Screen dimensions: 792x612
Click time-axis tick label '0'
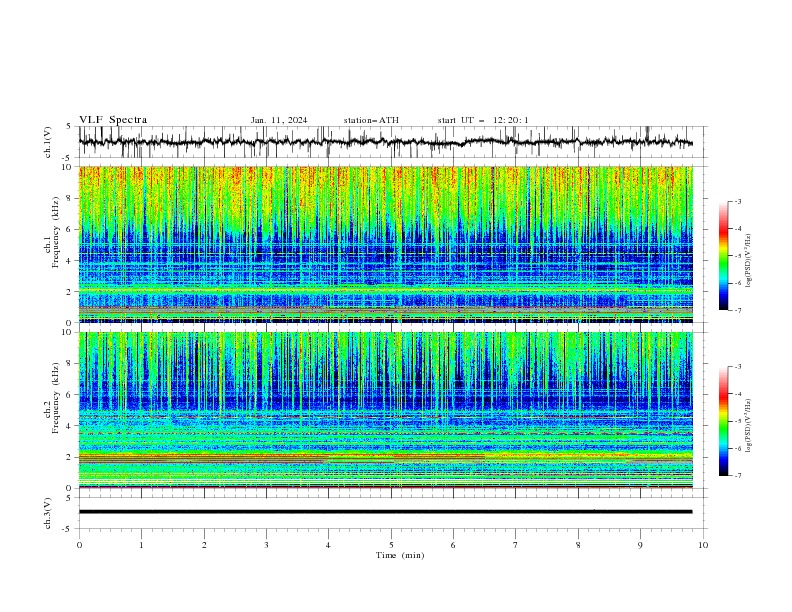tap(79, 545)
